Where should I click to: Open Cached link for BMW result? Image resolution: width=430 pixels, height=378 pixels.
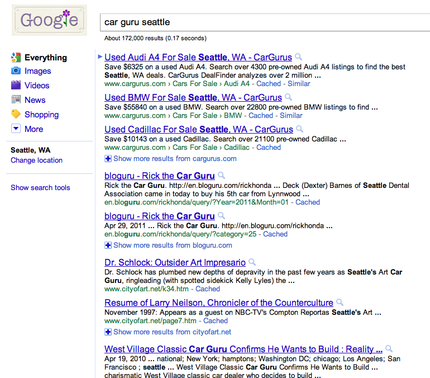[261, 116]
